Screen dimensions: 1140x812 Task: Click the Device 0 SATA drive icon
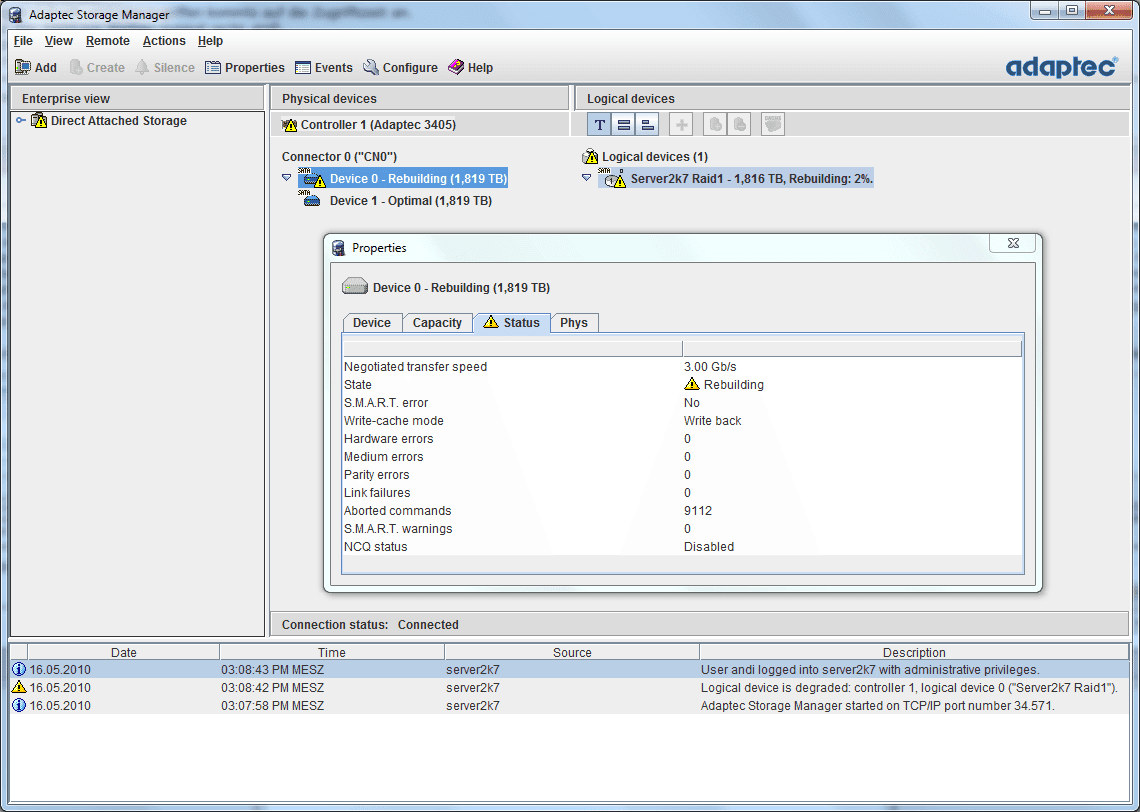(311, 178)
